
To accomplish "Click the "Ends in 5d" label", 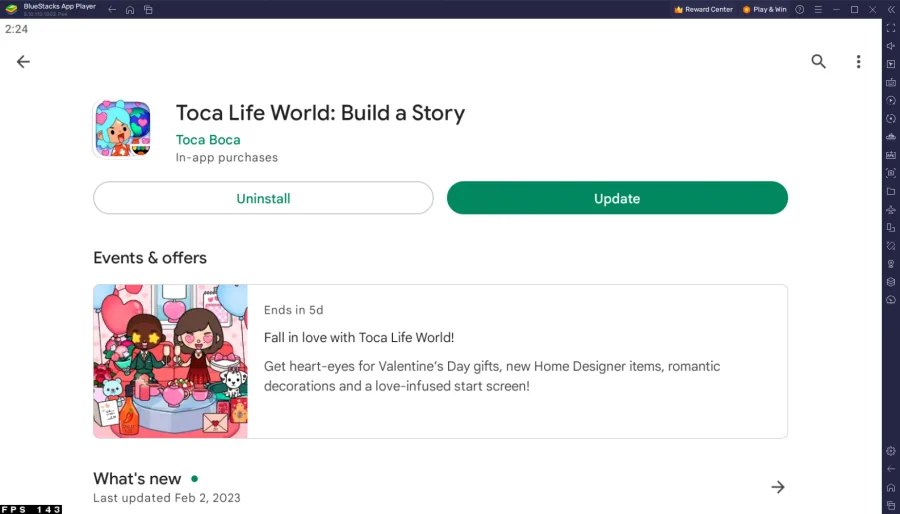I will pos(293,310).
